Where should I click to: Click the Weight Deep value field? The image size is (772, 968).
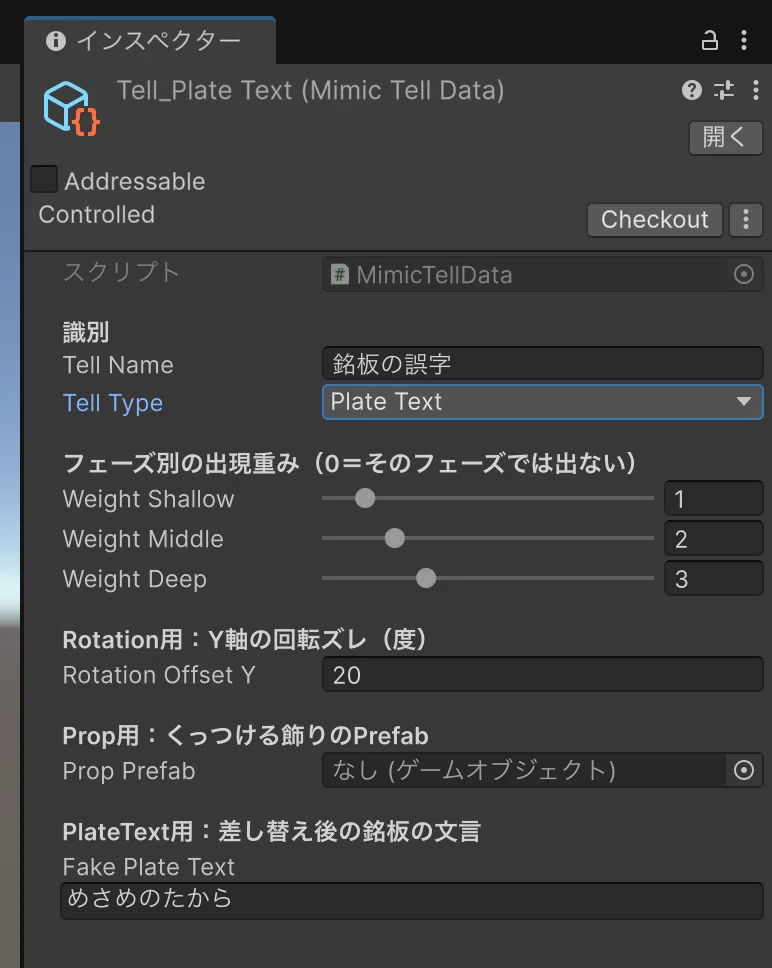pos(713,578)
